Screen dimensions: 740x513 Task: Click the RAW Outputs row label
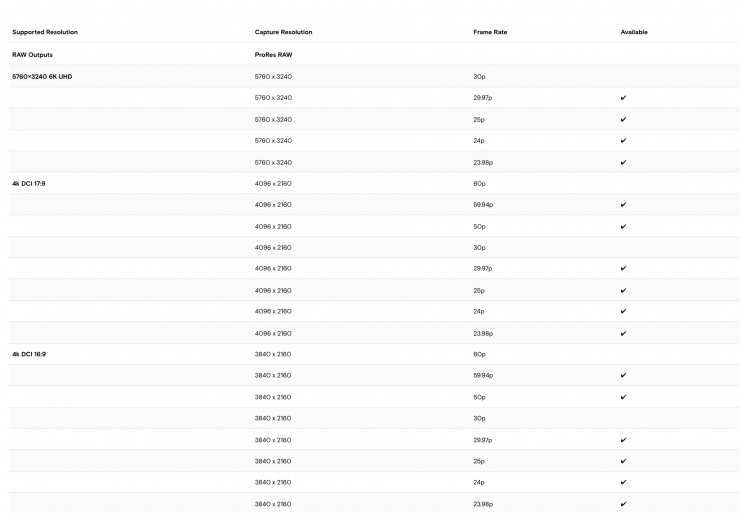(x=31, y=55)
